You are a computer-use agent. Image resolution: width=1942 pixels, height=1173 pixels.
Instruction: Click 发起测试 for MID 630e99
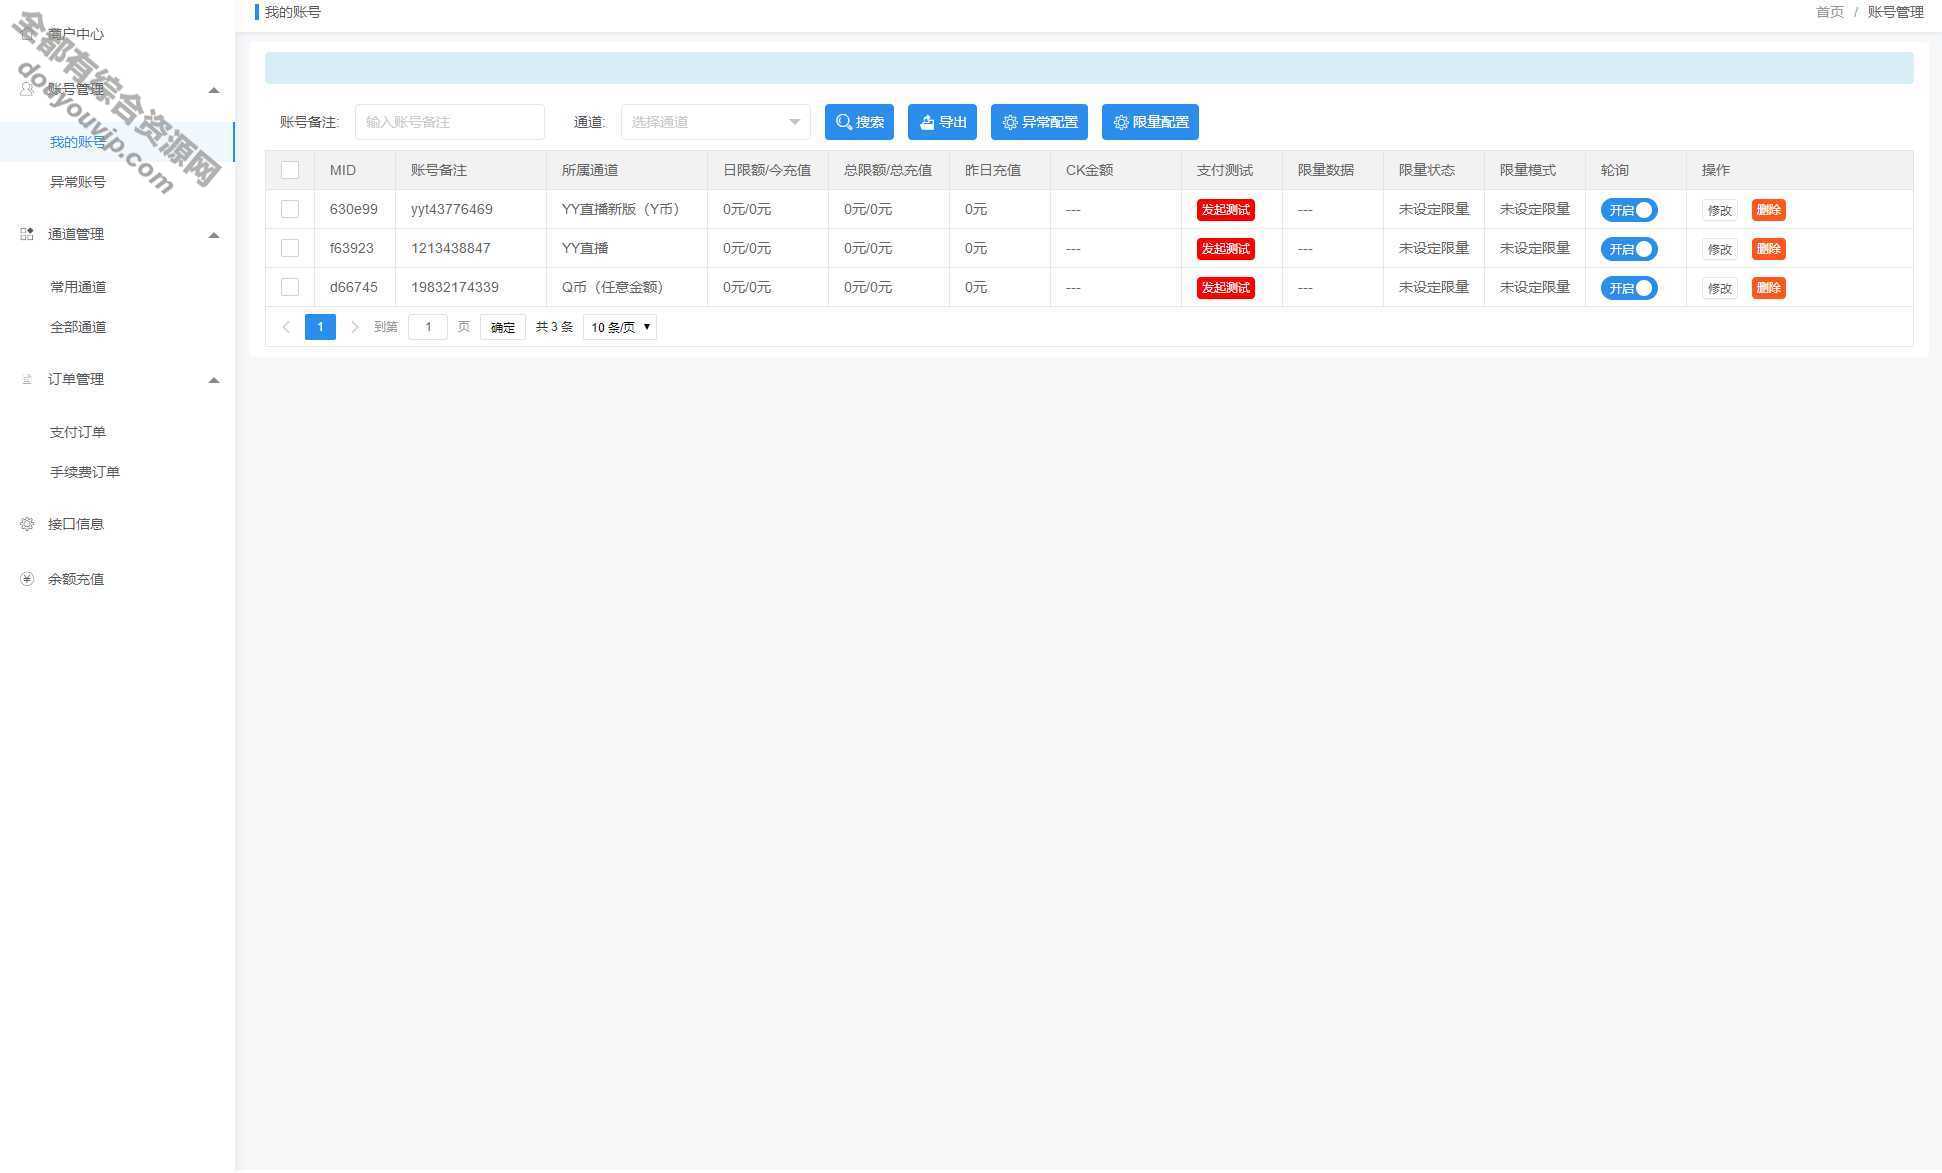coord(1225,210)
